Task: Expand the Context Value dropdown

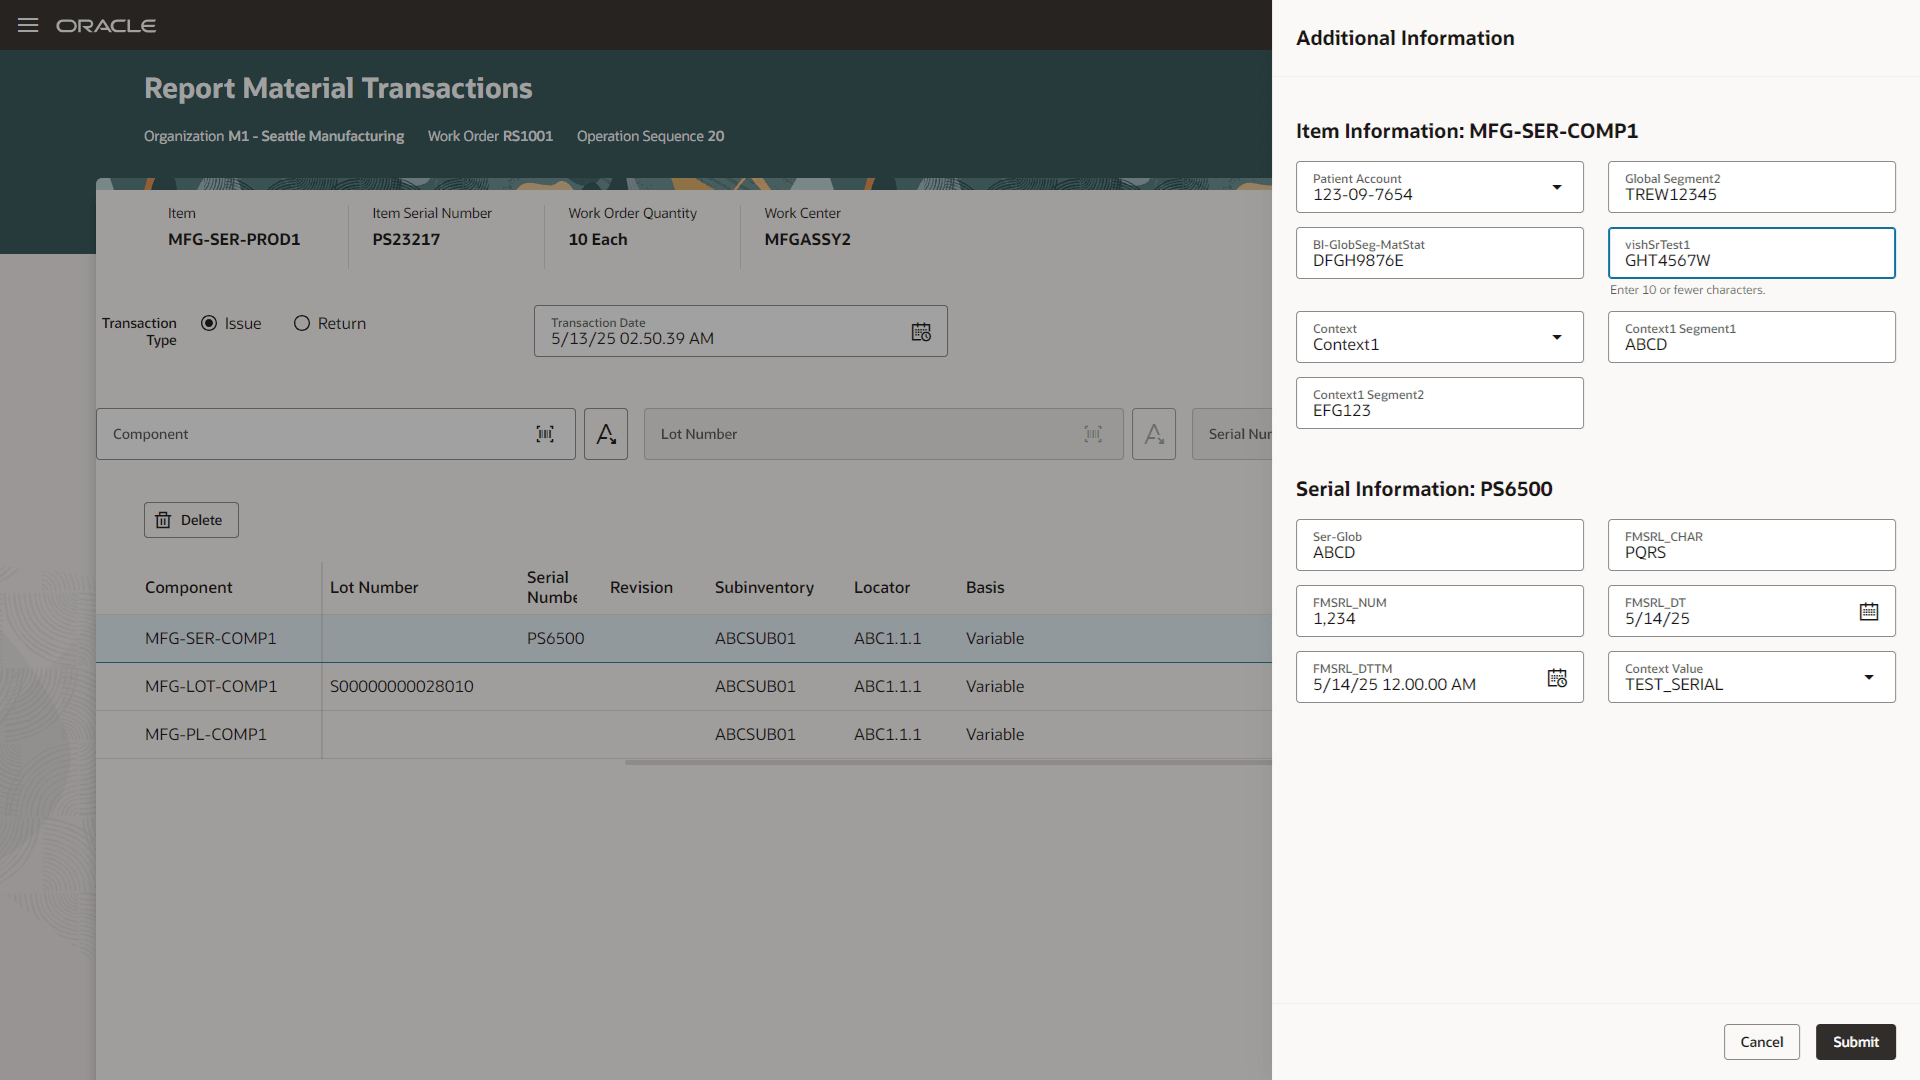Action: pos(1869,677)
